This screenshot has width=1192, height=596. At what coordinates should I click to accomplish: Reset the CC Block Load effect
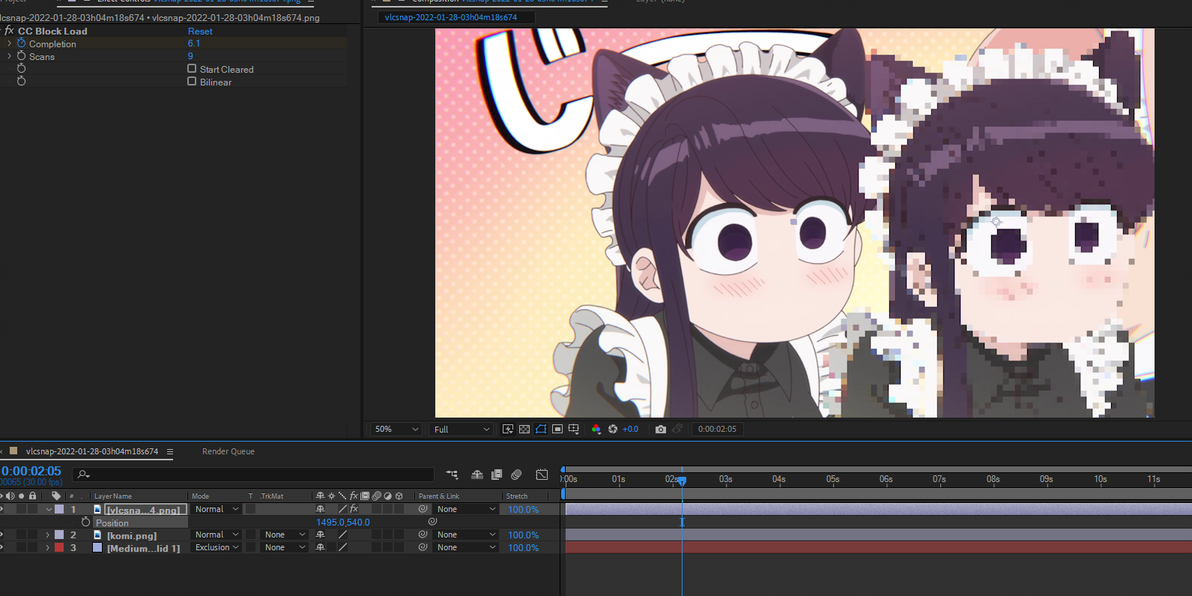point(200,31)
